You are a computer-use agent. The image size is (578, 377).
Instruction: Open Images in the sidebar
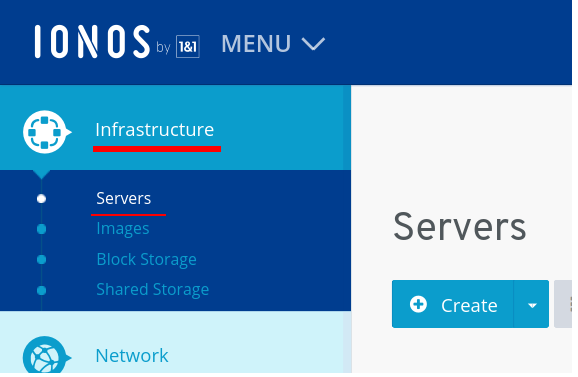click(x=123, y=228)
